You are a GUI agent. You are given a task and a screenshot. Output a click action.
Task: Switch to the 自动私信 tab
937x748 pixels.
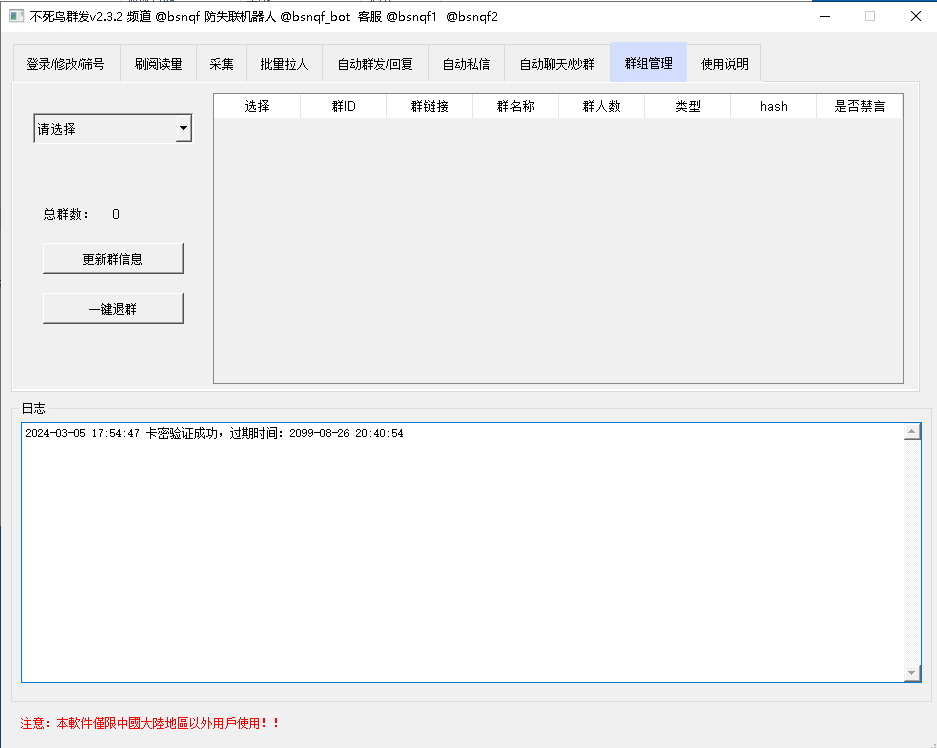click(x=466, y=64)
